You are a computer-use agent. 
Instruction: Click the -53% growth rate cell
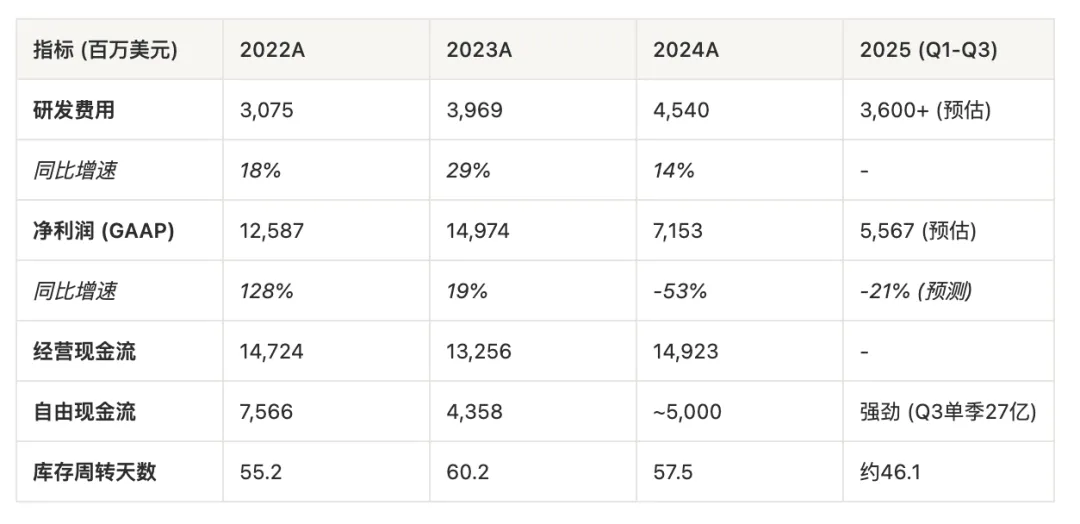[680, 291]
